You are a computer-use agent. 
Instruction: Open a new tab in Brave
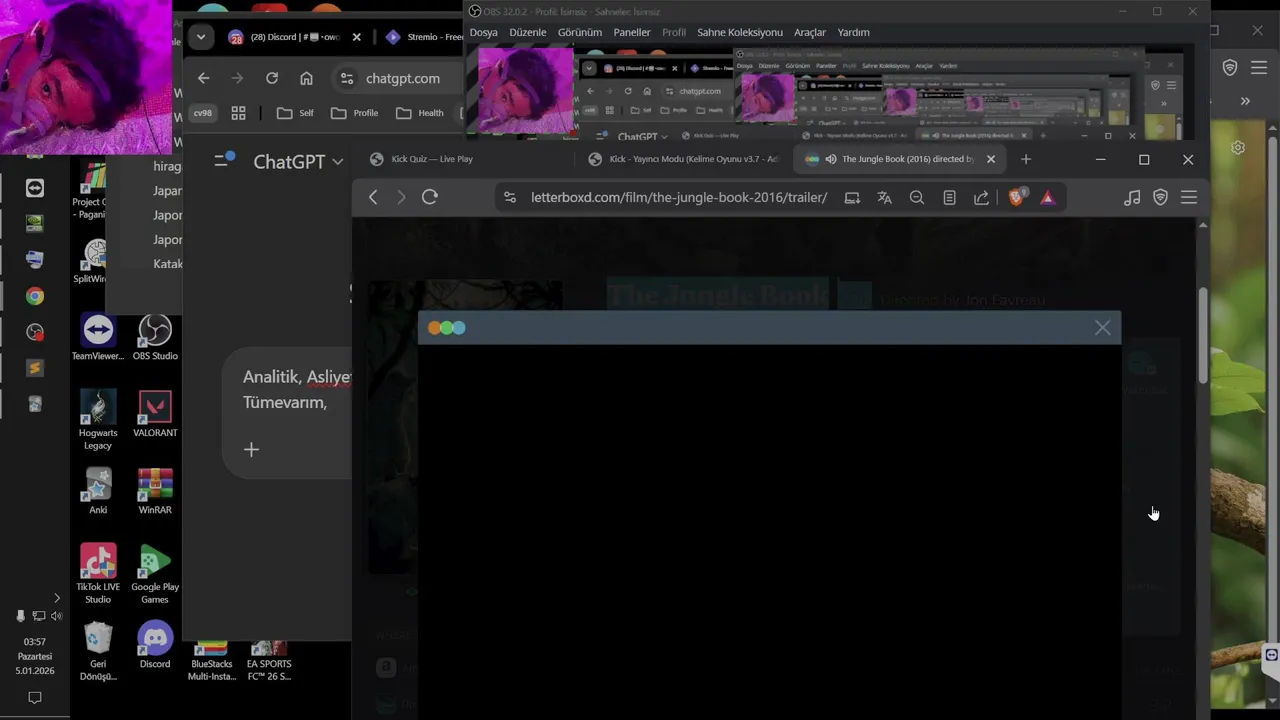[x=1025, y=159]
